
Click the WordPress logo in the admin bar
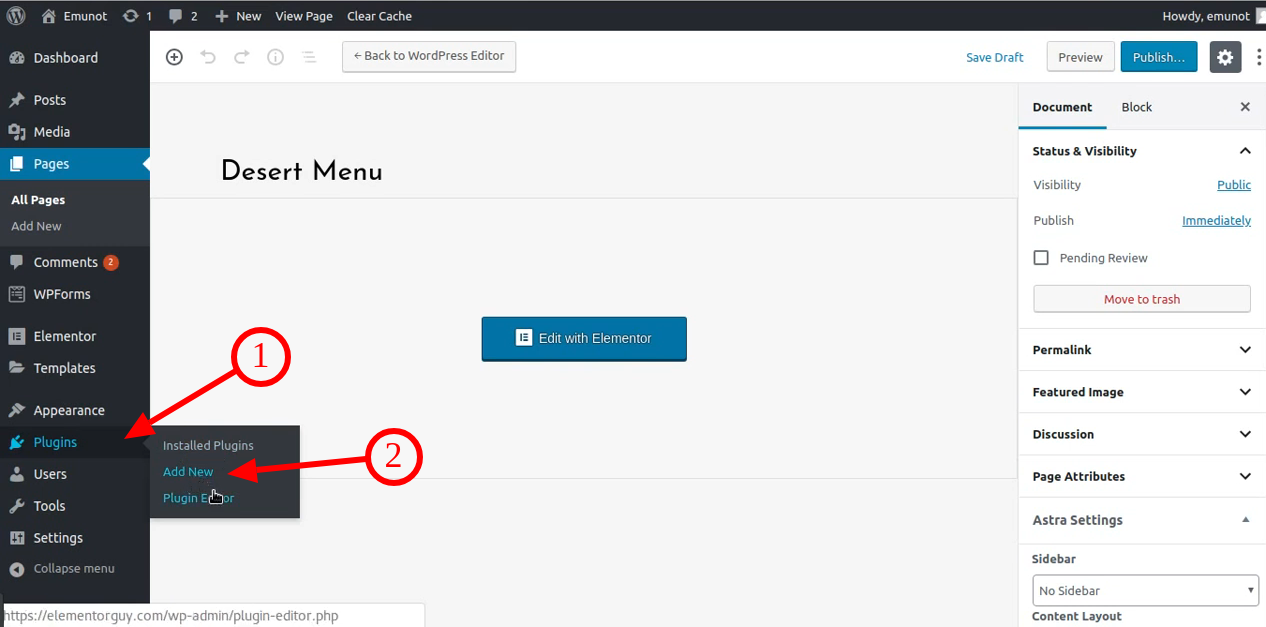(x=15, y=15)
